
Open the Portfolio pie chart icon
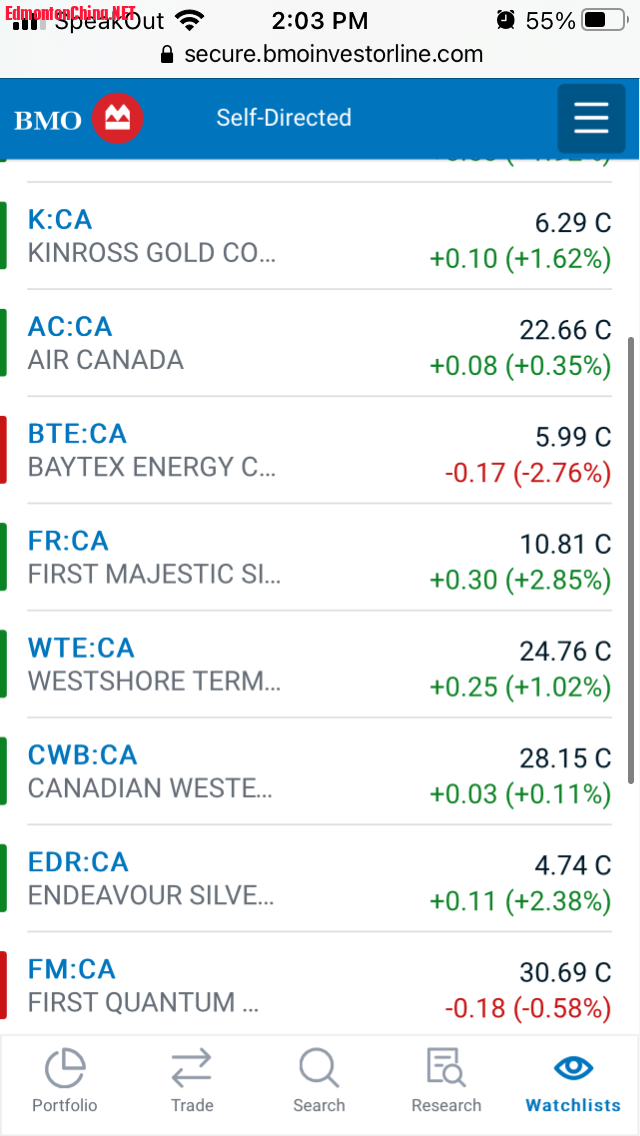coord(65,1069)
